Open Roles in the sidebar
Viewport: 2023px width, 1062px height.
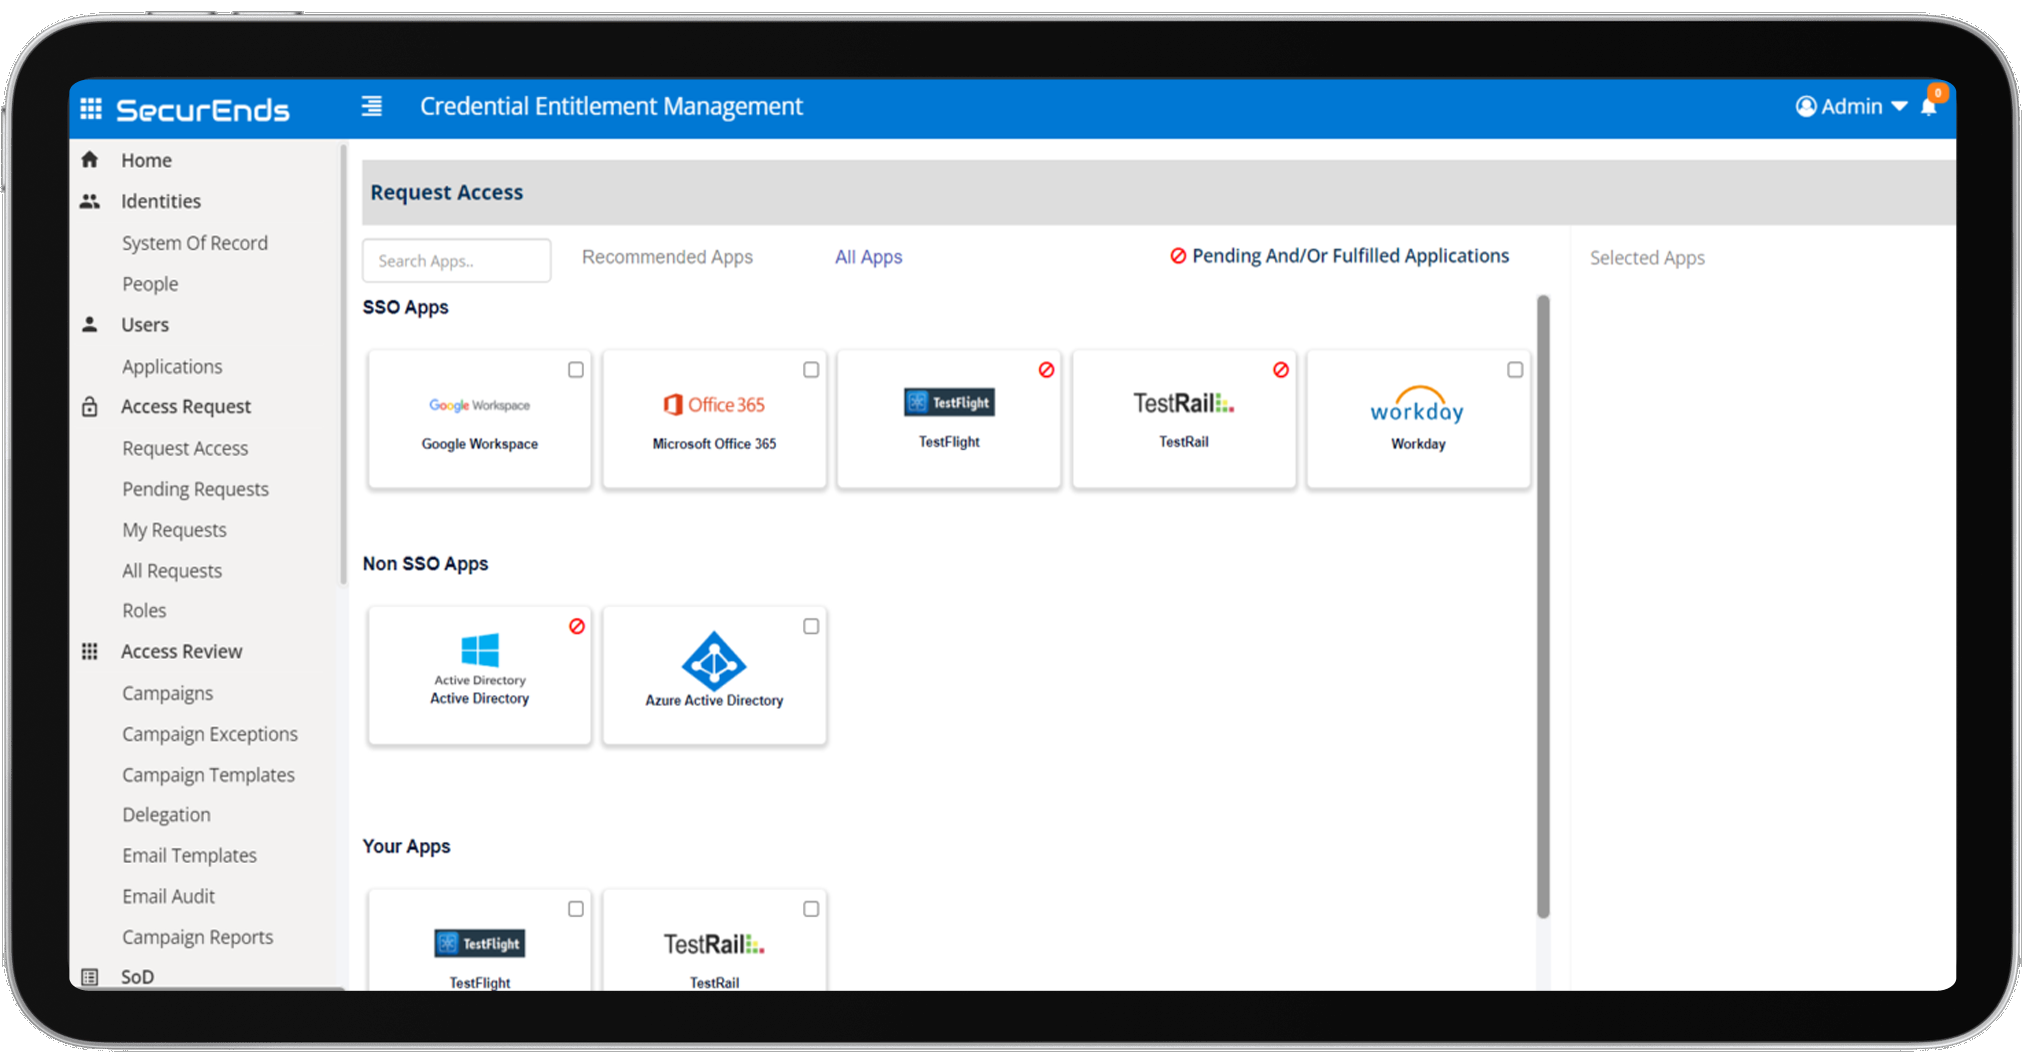pos(144,611)
